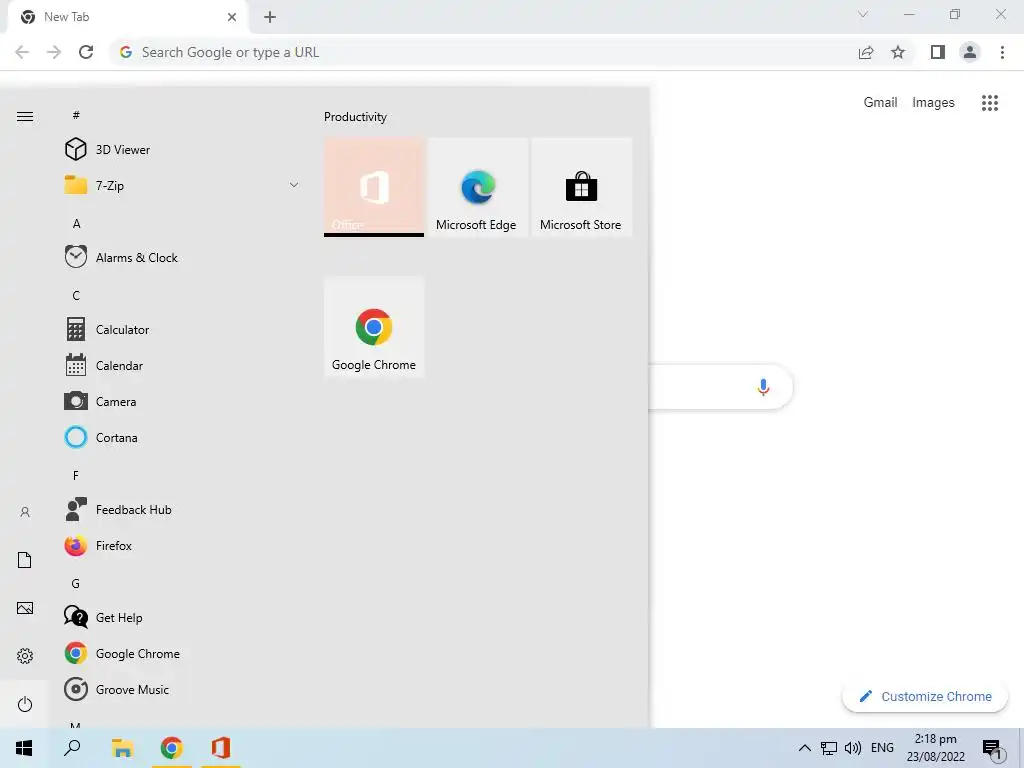Open the tab search dropdown arrow
This screenshot has height=768, width=1024.
pos(863,14)
